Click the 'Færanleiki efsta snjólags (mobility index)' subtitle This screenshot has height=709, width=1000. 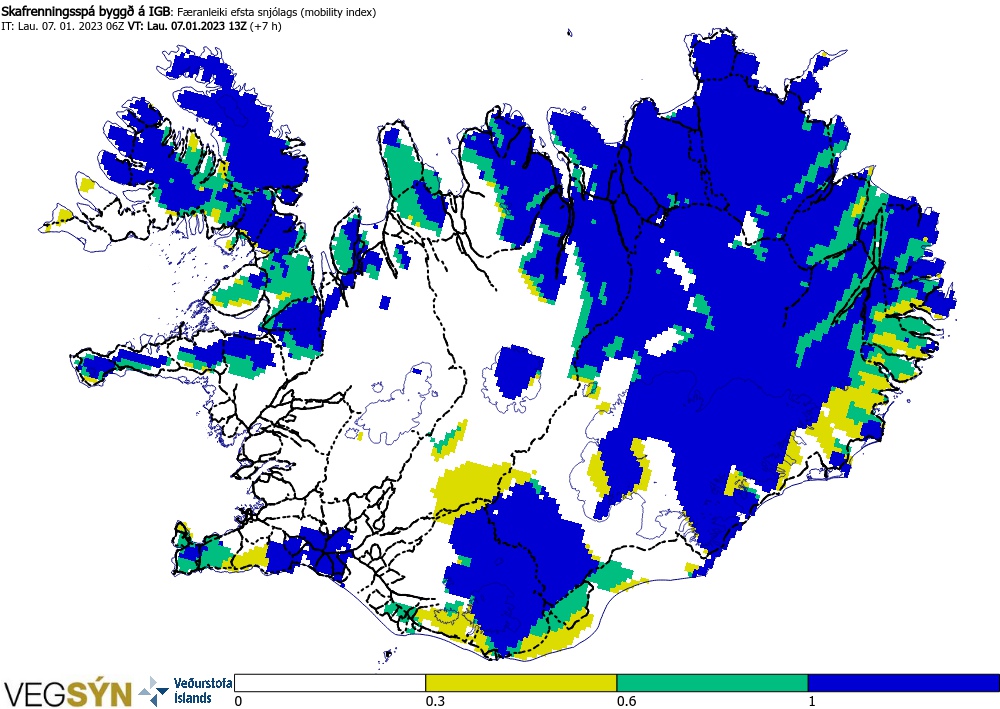(276, 12)
